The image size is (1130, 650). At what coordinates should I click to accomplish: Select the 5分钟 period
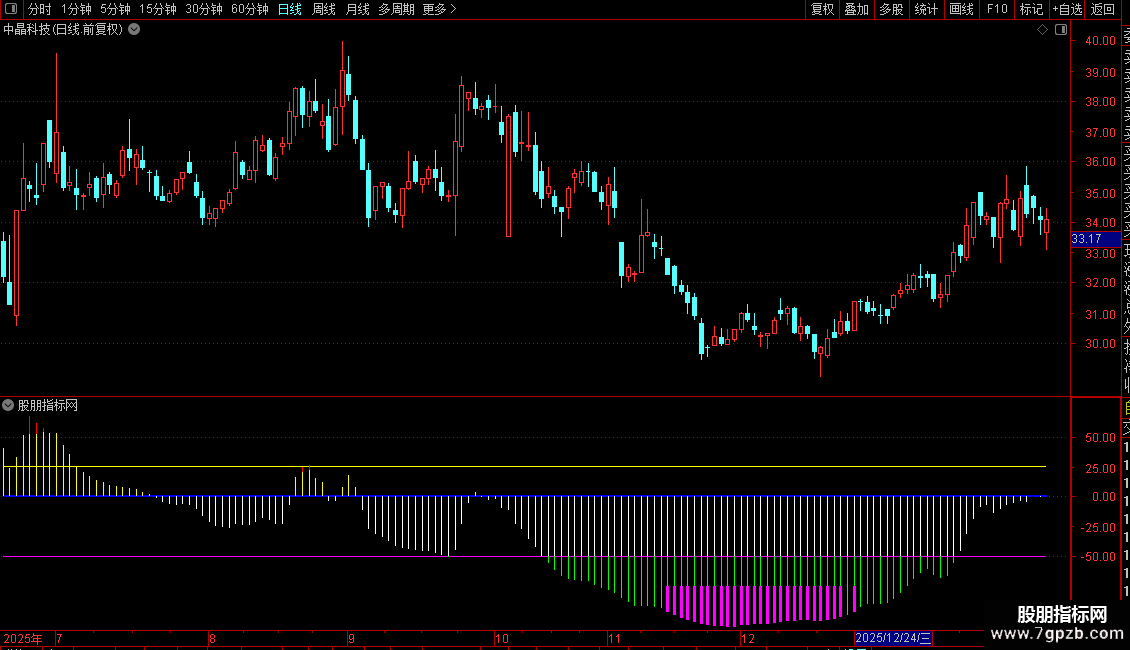click(115, 9)
